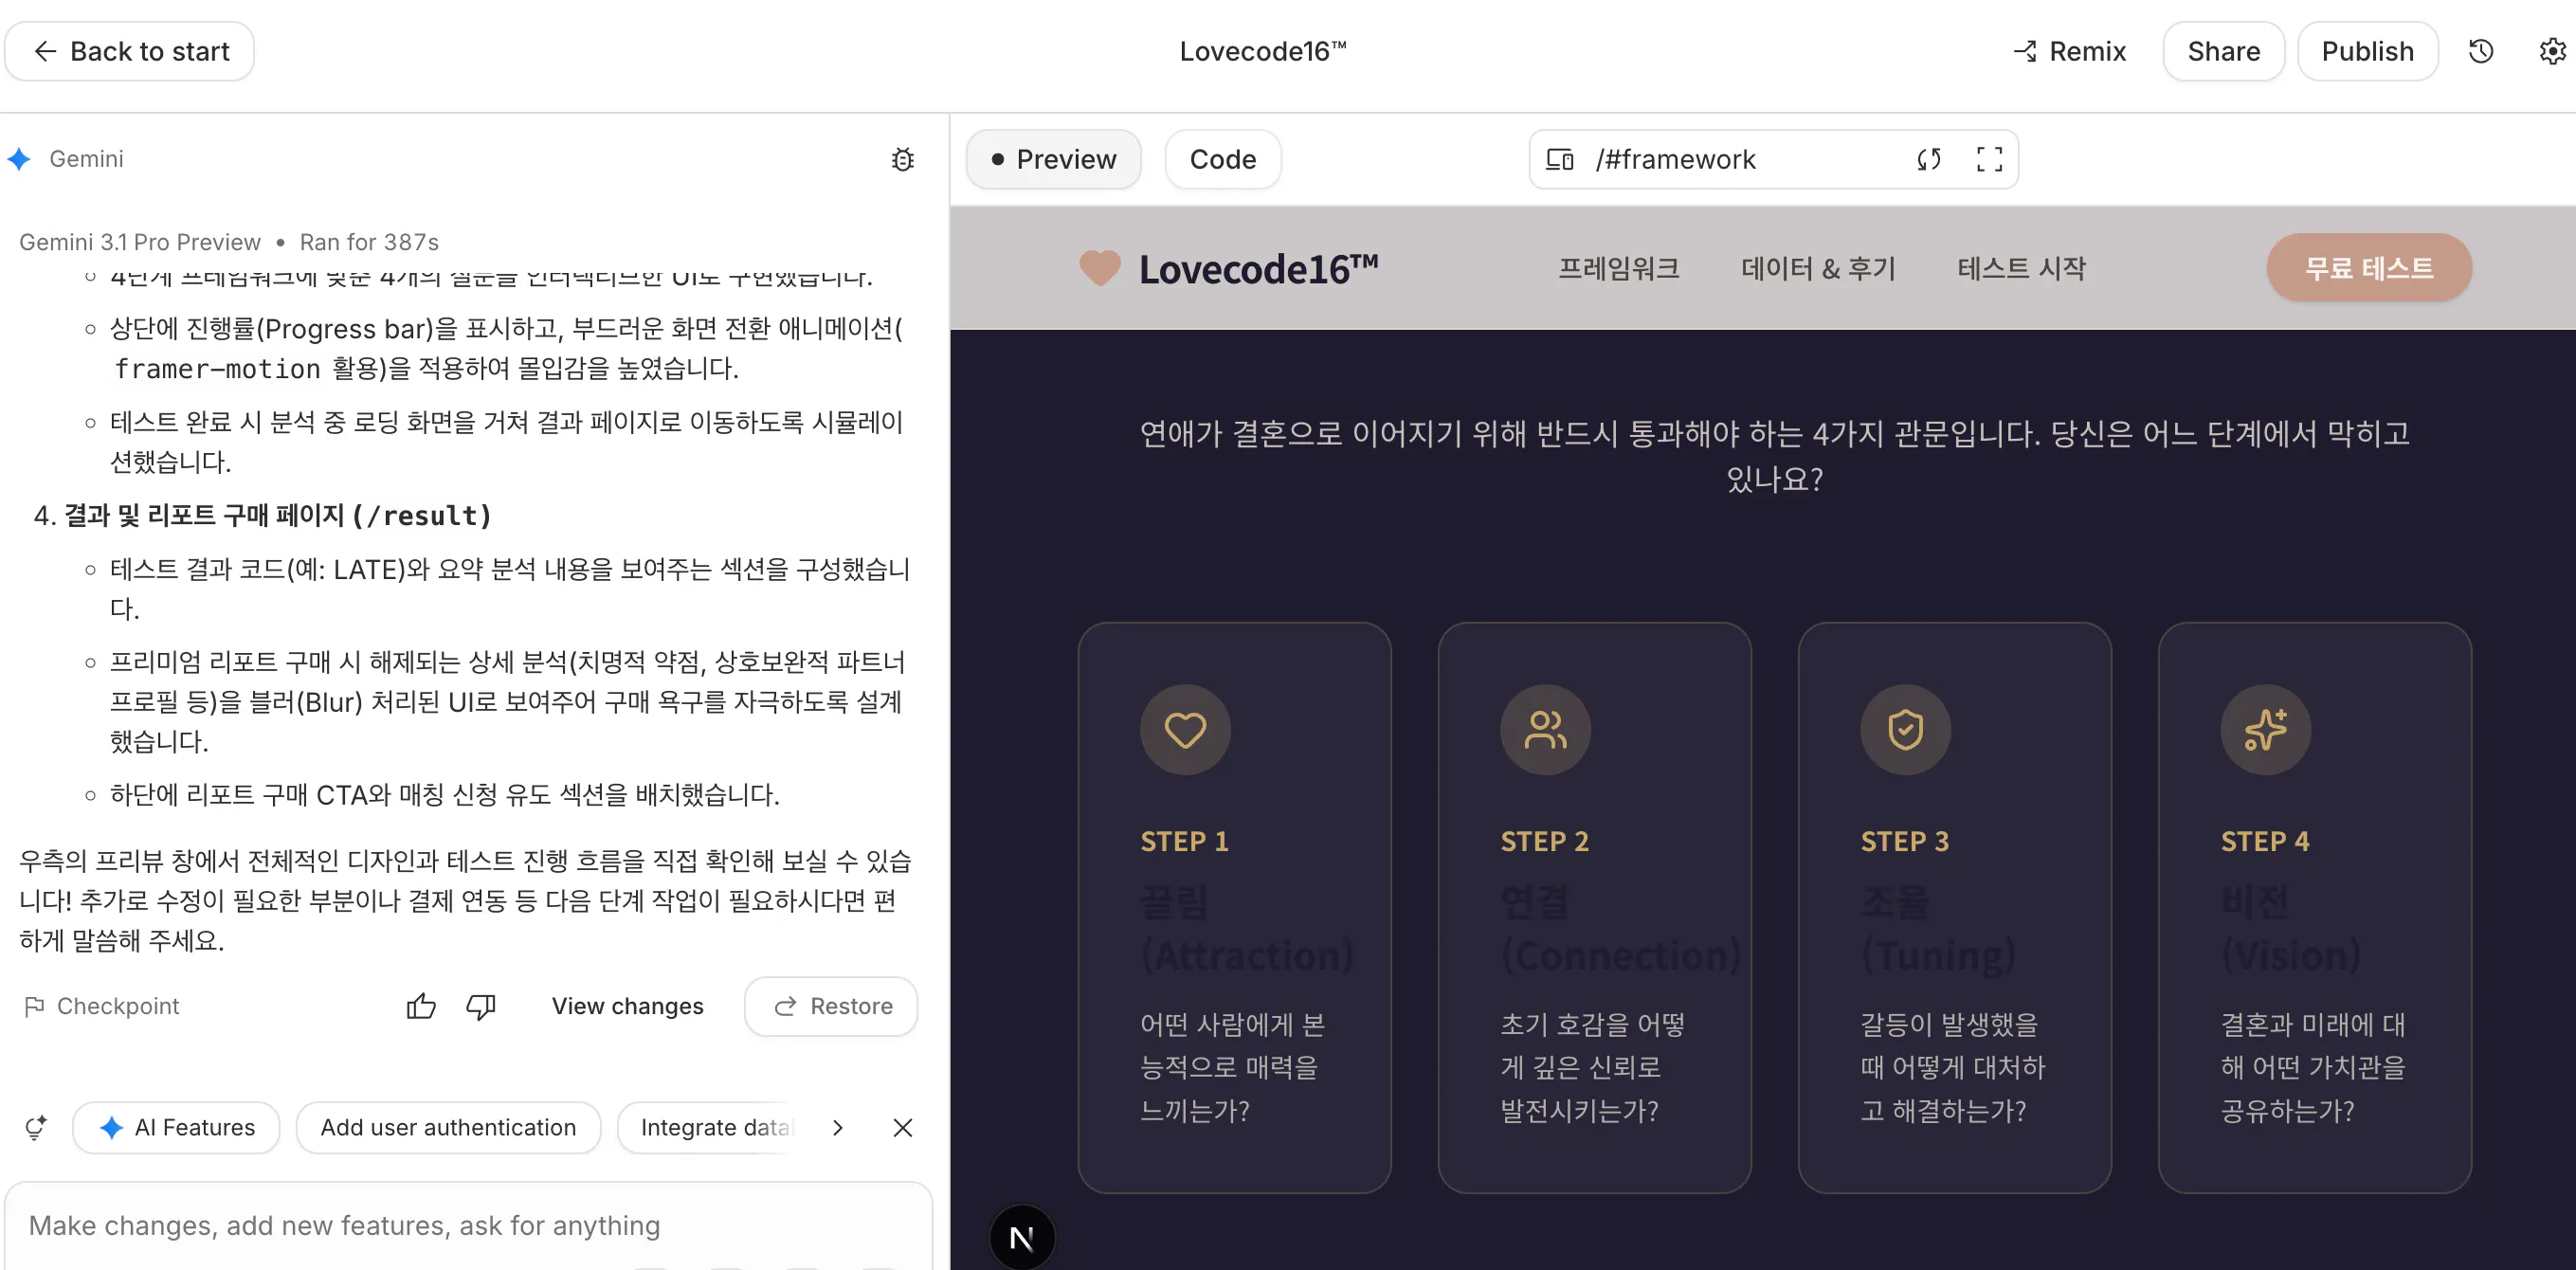Open the bug report icon
Image resolution: width=2576 pixels, height=1270 pixels.
[x=903, y=159]
